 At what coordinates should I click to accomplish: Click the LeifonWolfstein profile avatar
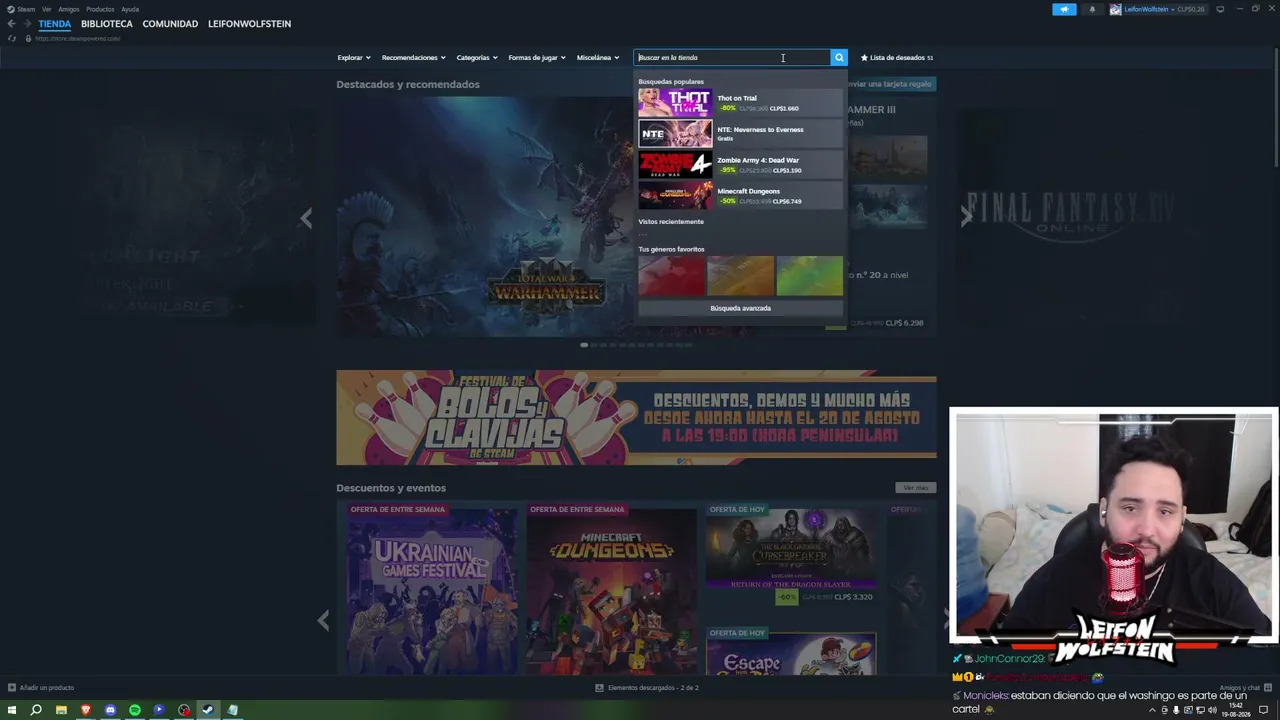[x=1115, y=9]
